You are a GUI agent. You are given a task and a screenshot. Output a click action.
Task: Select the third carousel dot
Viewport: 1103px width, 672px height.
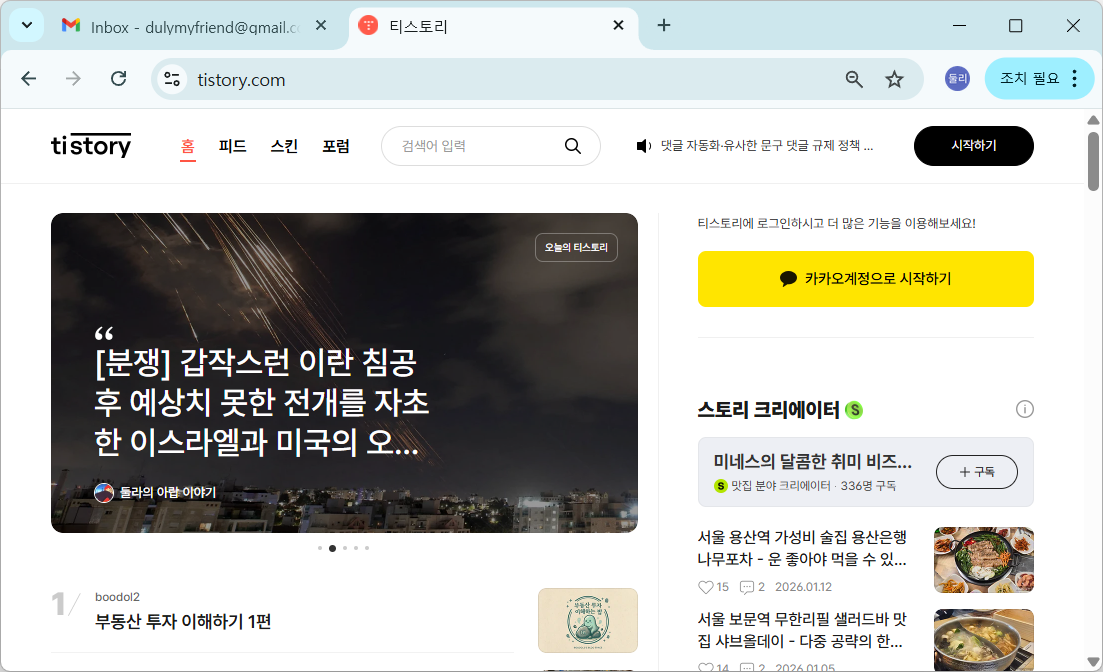click(x=345, y=548)
